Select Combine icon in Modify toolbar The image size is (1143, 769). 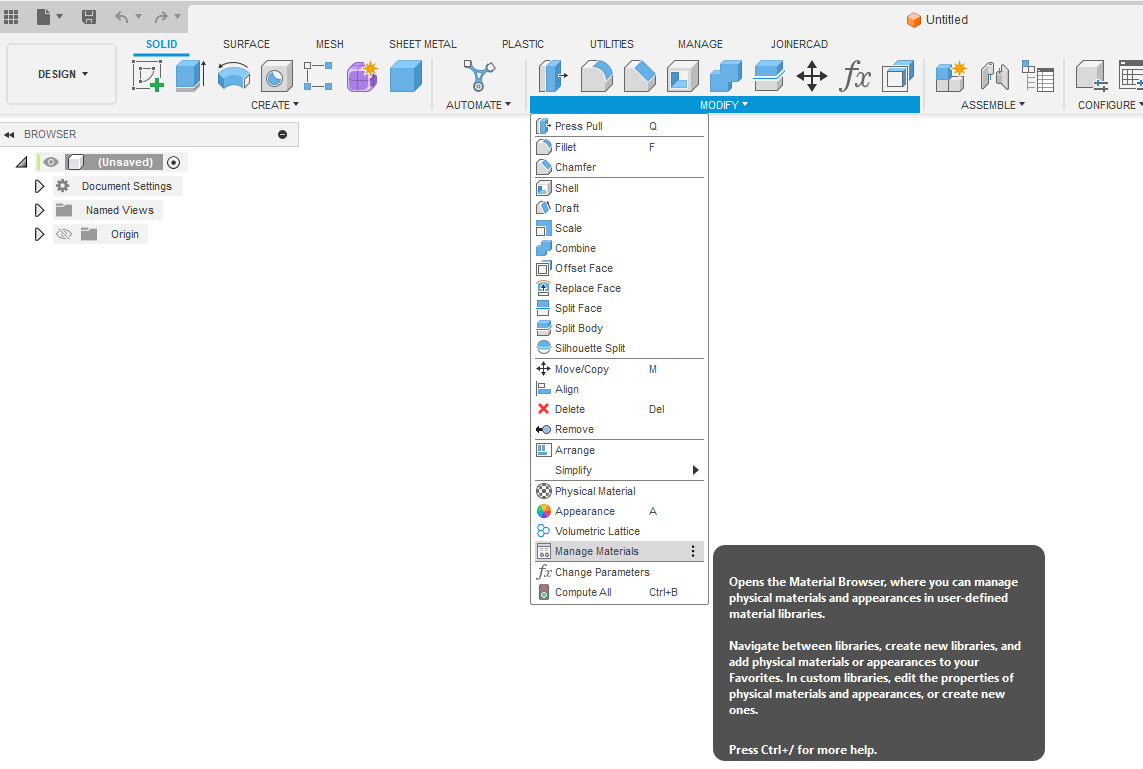pyautogui.click(x=726, y=76)
